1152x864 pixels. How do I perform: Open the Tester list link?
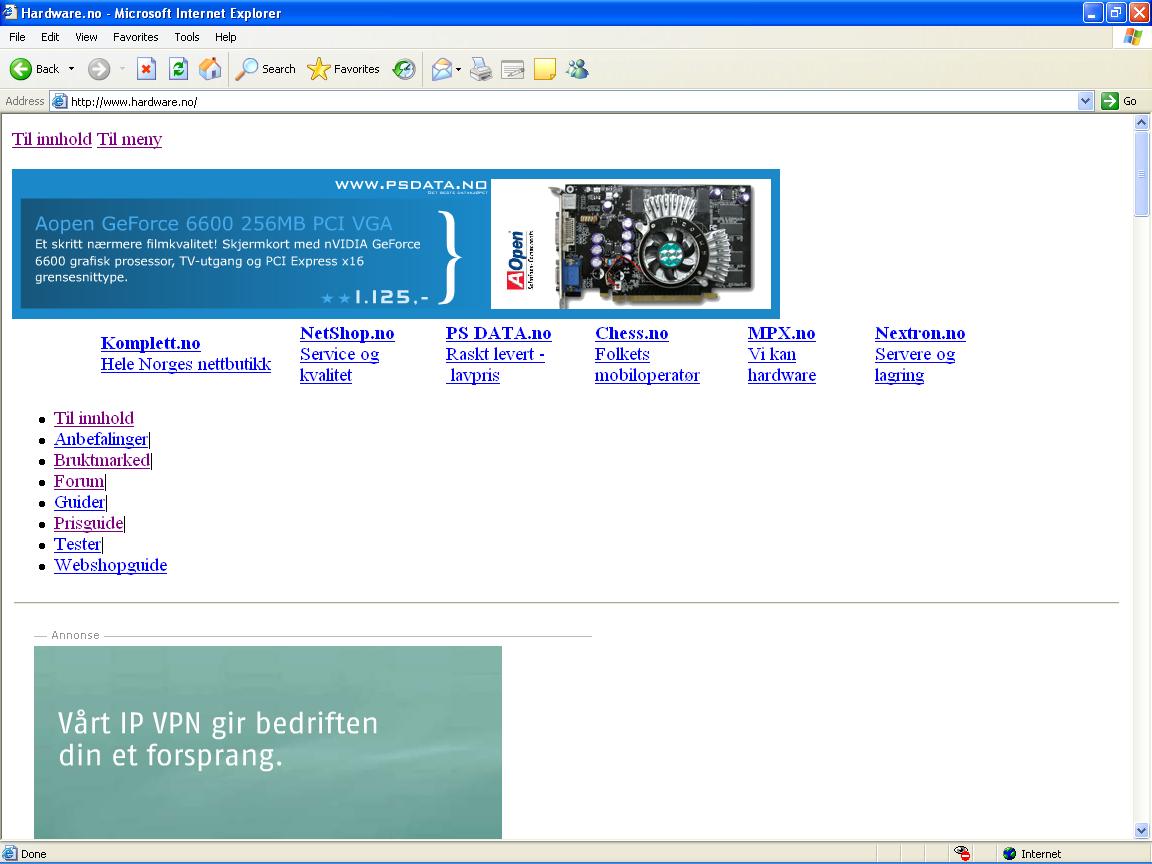click(x=77, y=544)
